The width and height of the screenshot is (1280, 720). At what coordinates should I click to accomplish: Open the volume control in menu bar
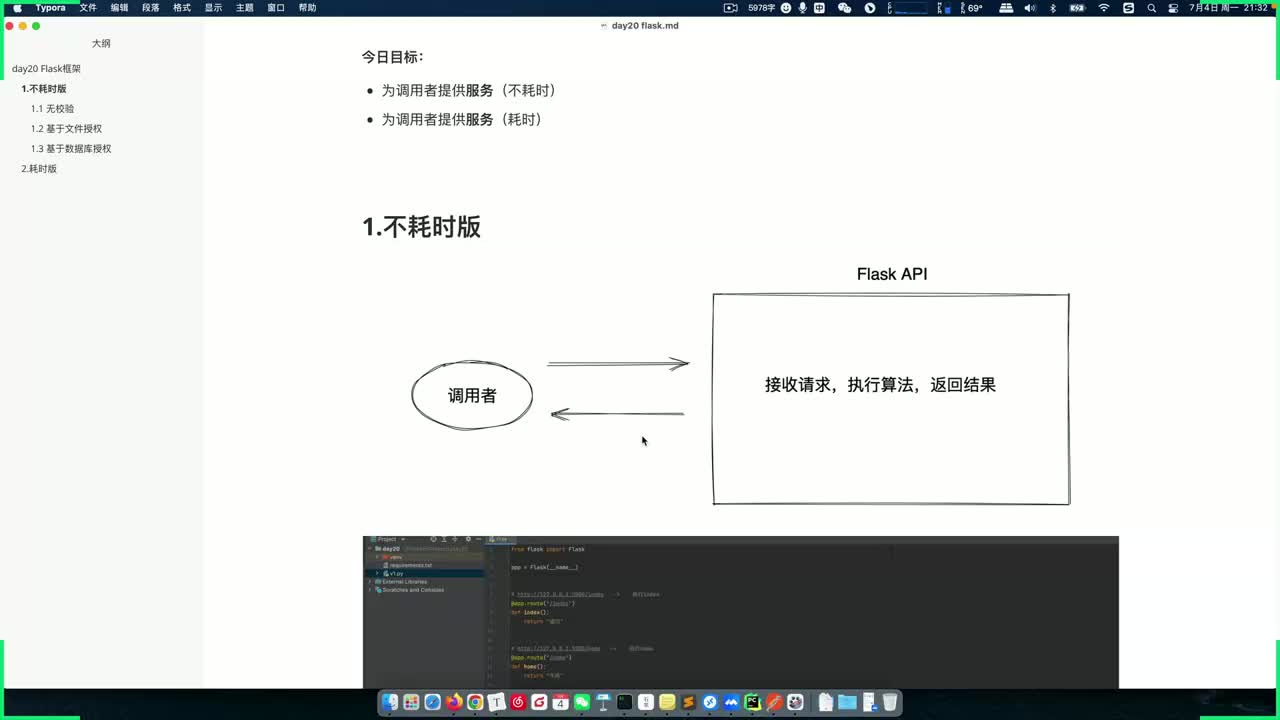1030,8
